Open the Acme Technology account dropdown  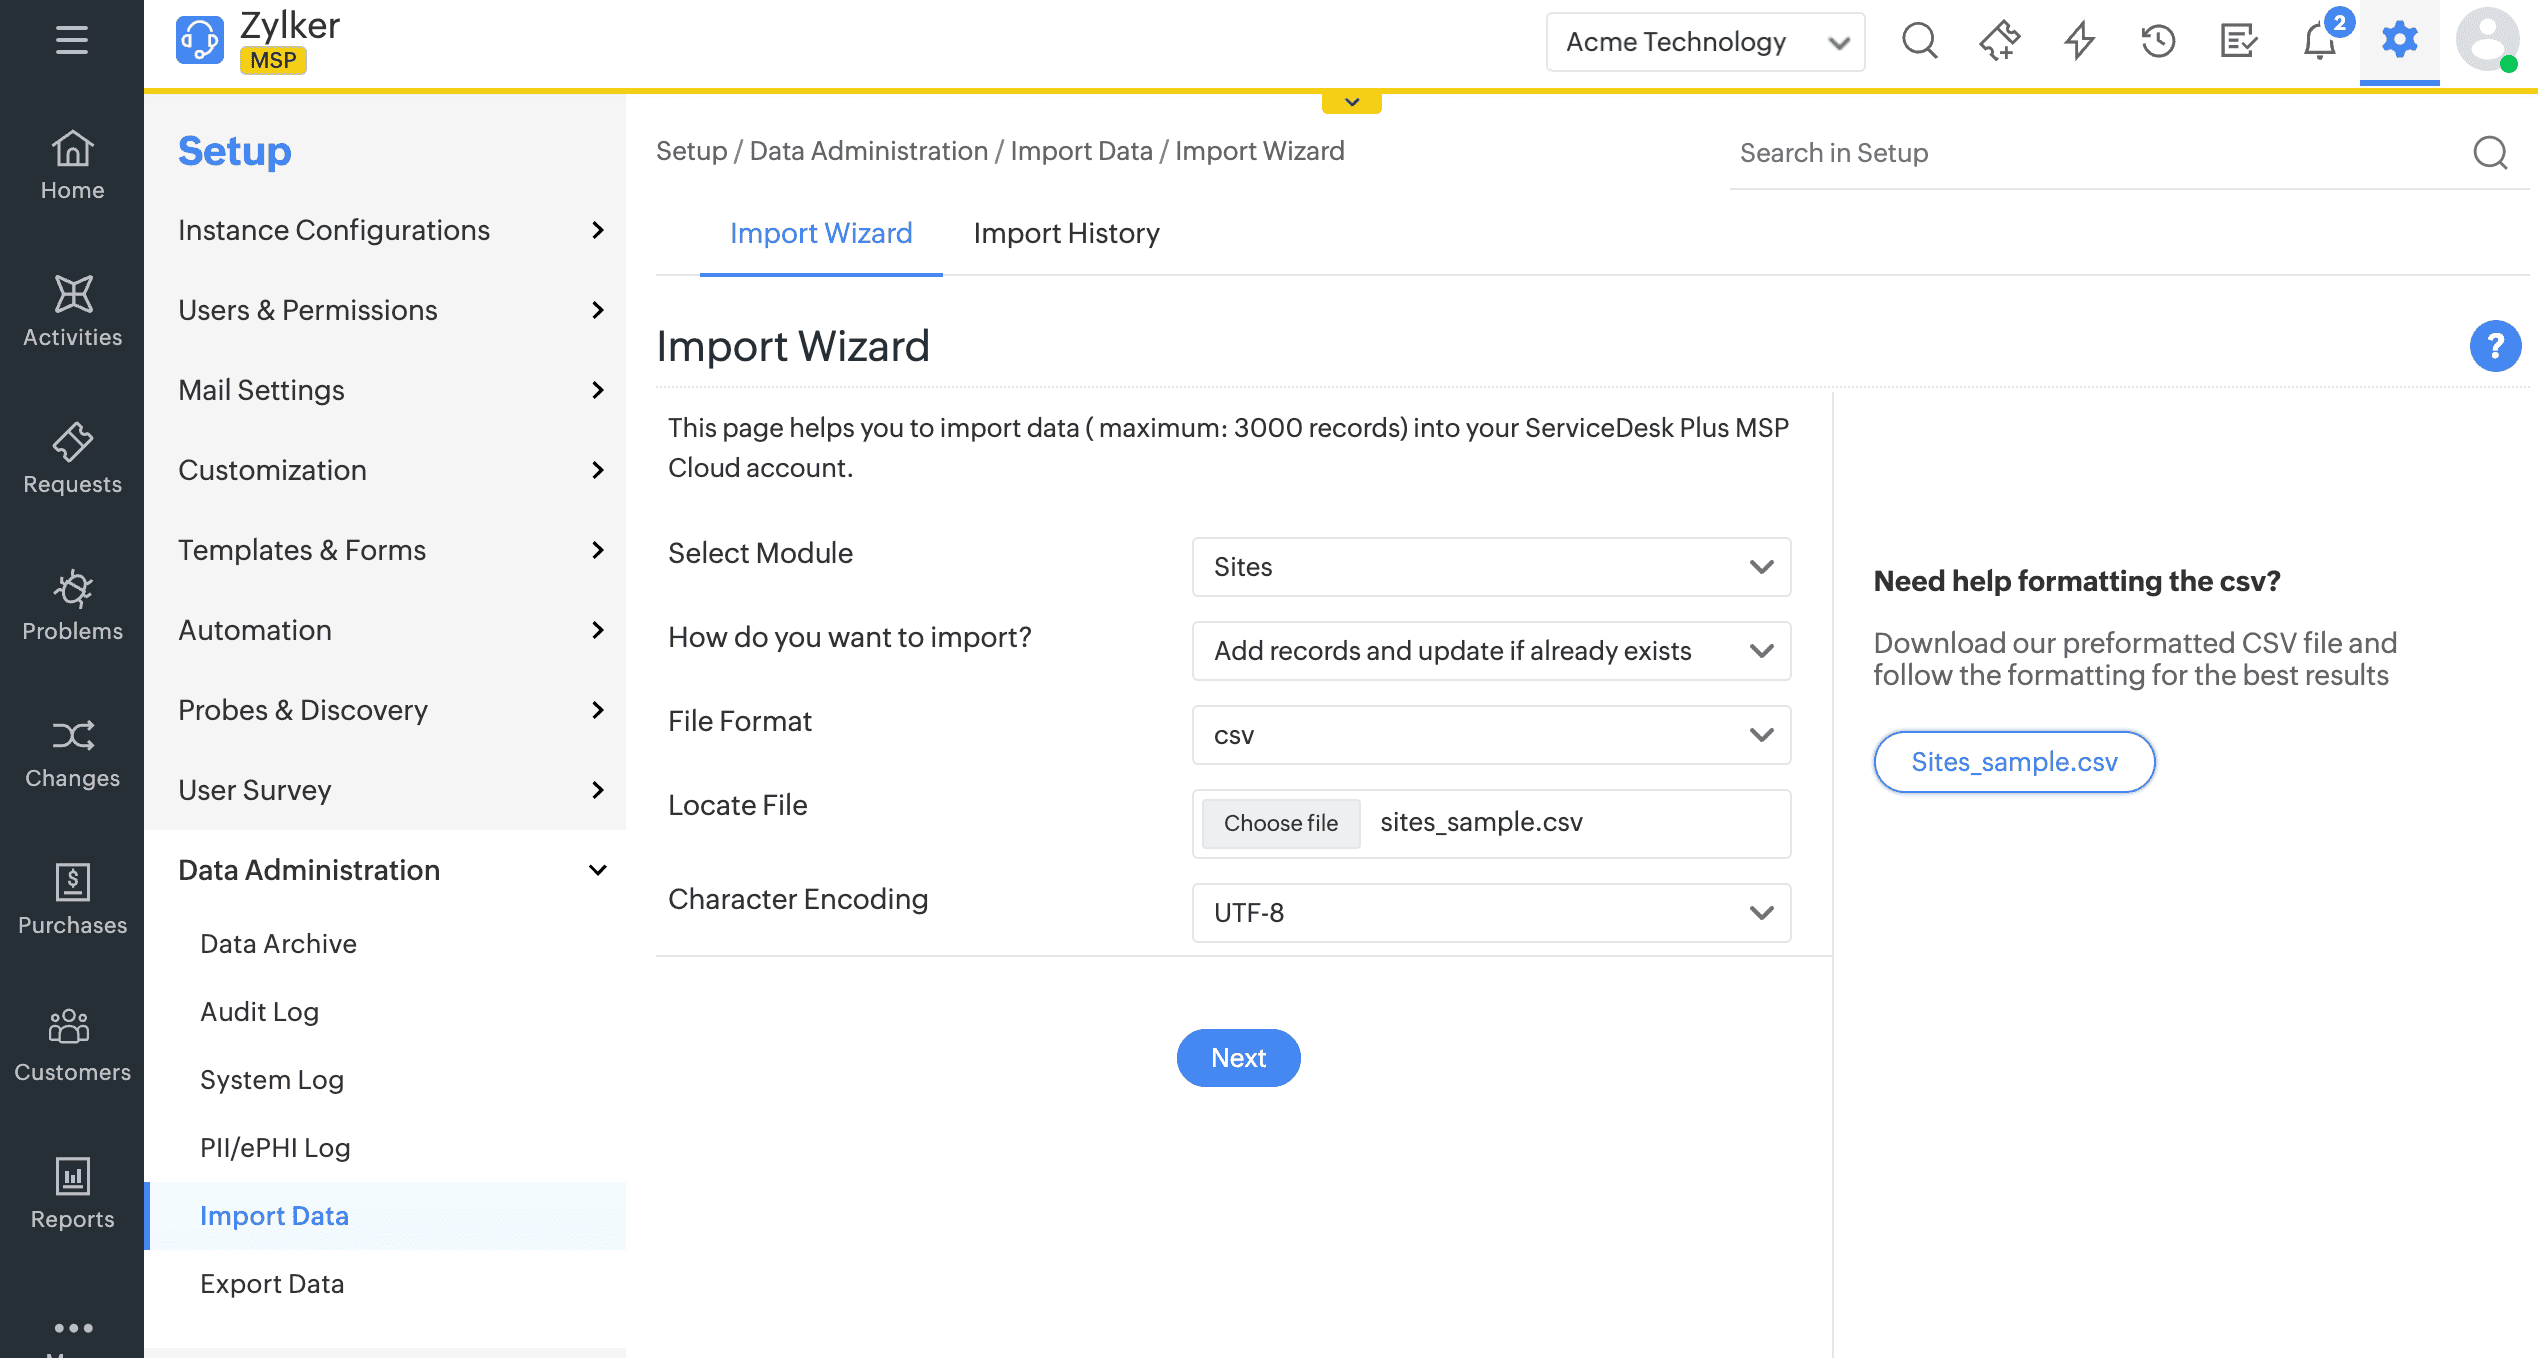[1704, 42]
